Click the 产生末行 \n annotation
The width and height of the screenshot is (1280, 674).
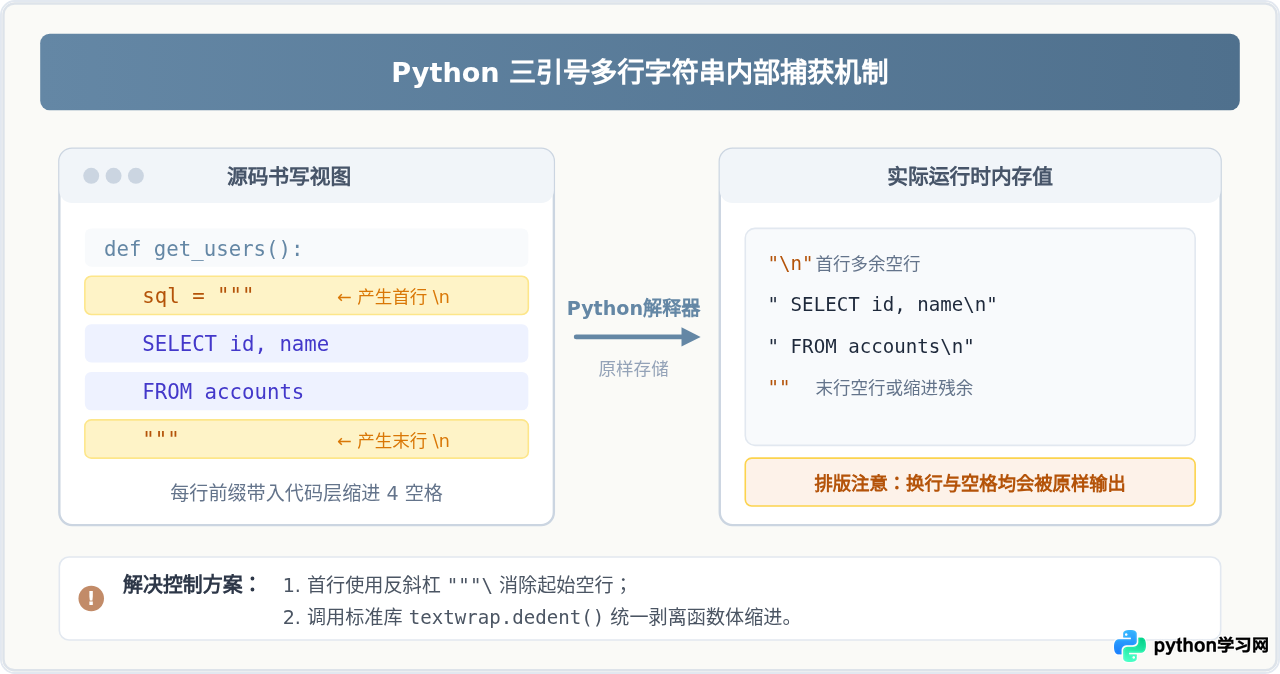[393, 441]
